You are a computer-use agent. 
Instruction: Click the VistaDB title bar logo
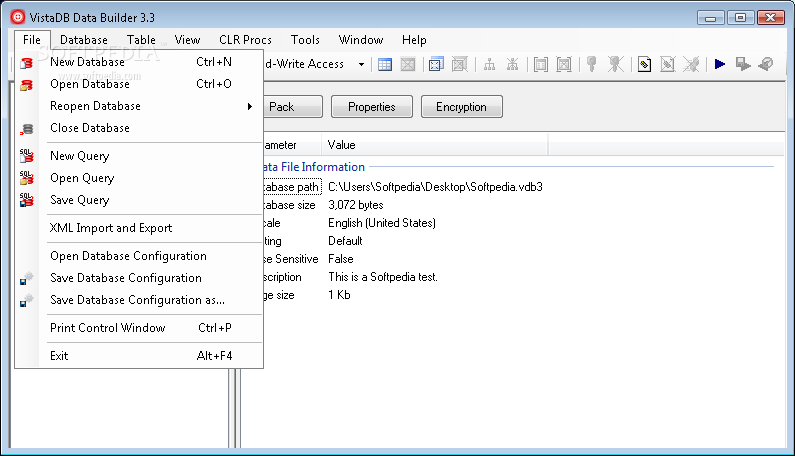(x=18, y=17)
